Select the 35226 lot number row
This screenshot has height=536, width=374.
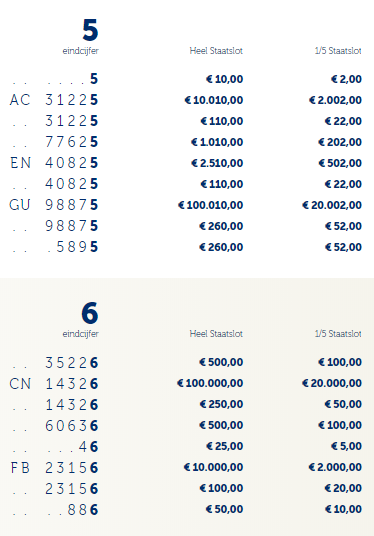coord(55,363)
